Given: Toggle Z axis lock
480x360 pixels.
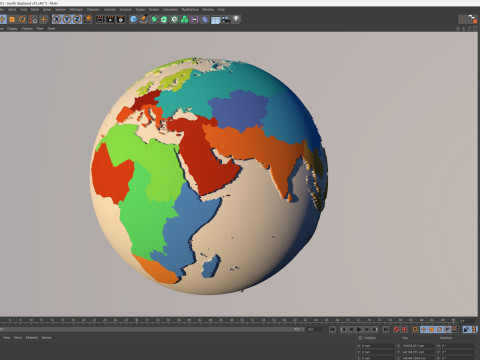Looking at the screenshot, I should click(x=77, y=19).
